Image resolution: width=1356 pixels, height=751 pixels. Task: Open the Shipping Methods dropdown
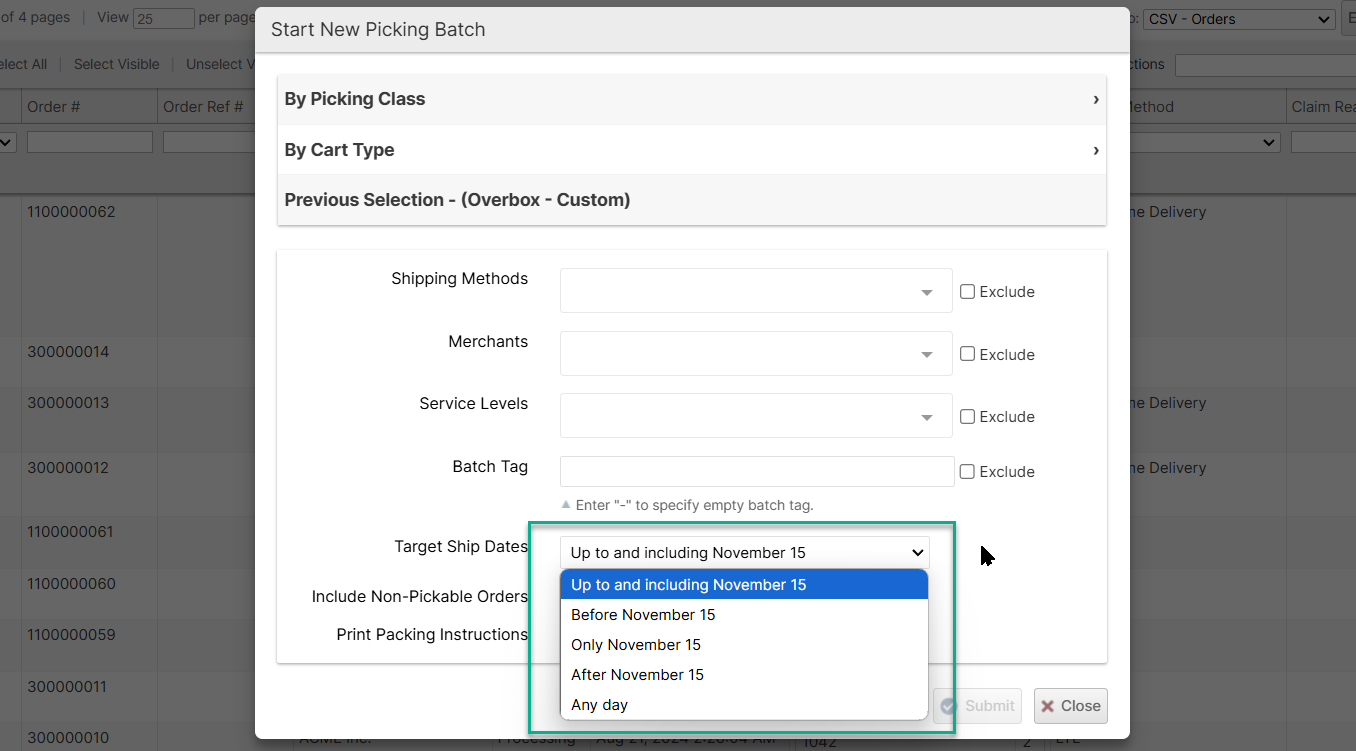(x=755, y=291)
